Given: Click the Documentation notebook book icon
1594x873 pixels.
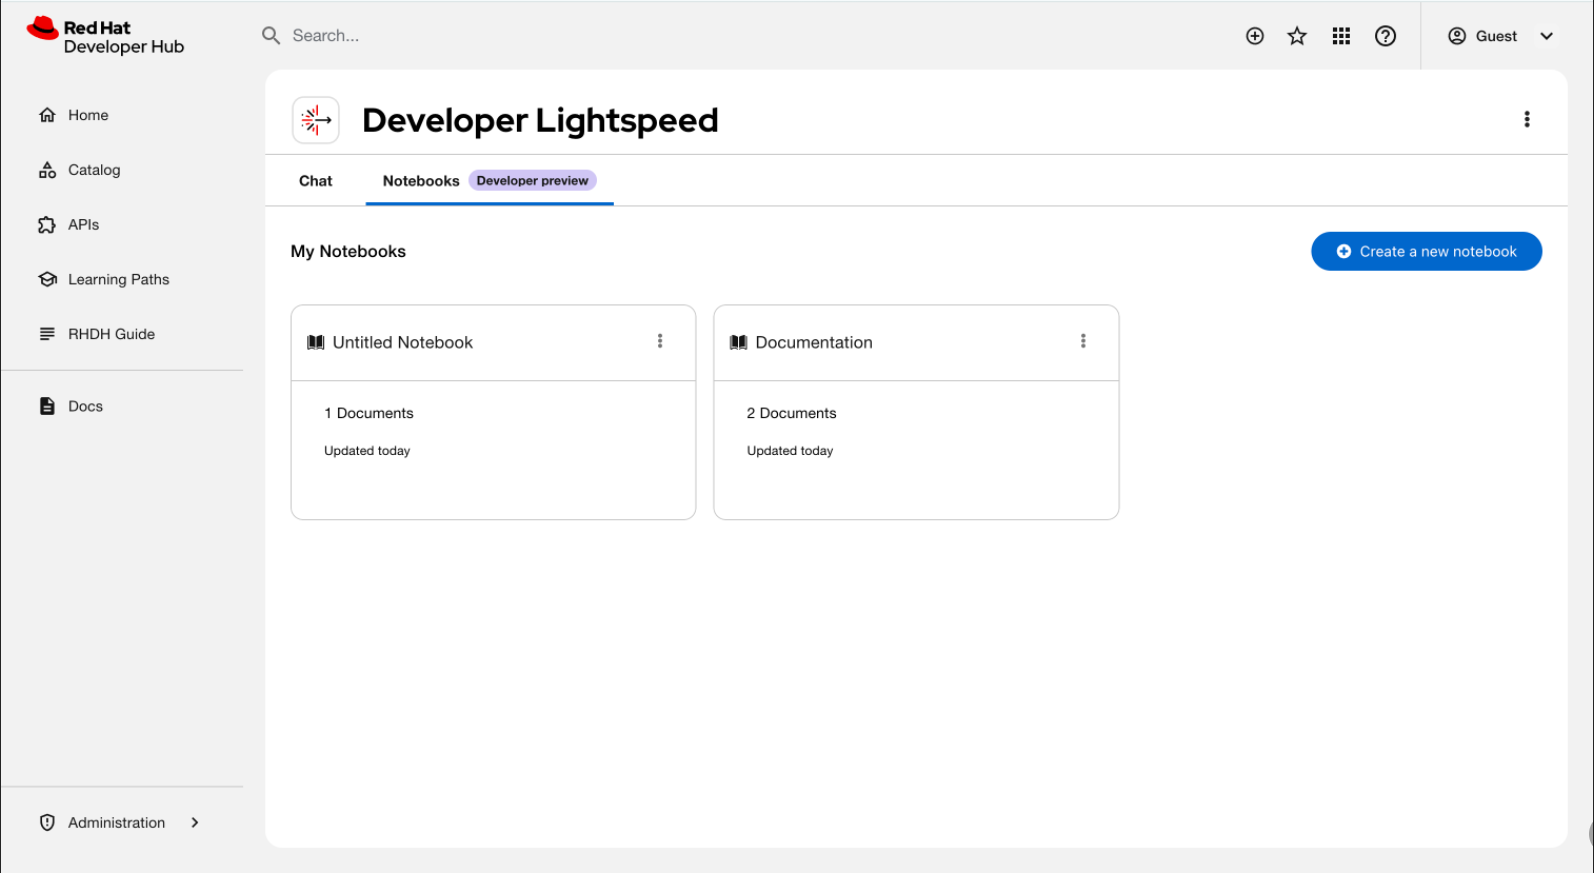Looking at the screenshot, I should [739, 343].
